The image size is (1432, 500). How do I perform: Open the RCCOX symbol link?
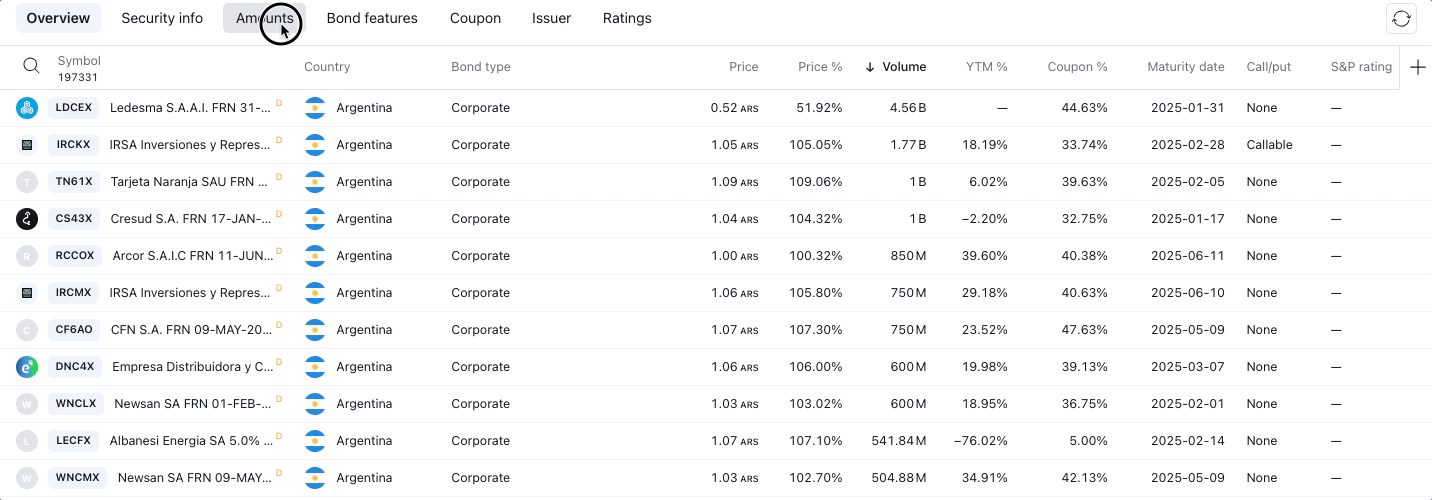[75, 256]
